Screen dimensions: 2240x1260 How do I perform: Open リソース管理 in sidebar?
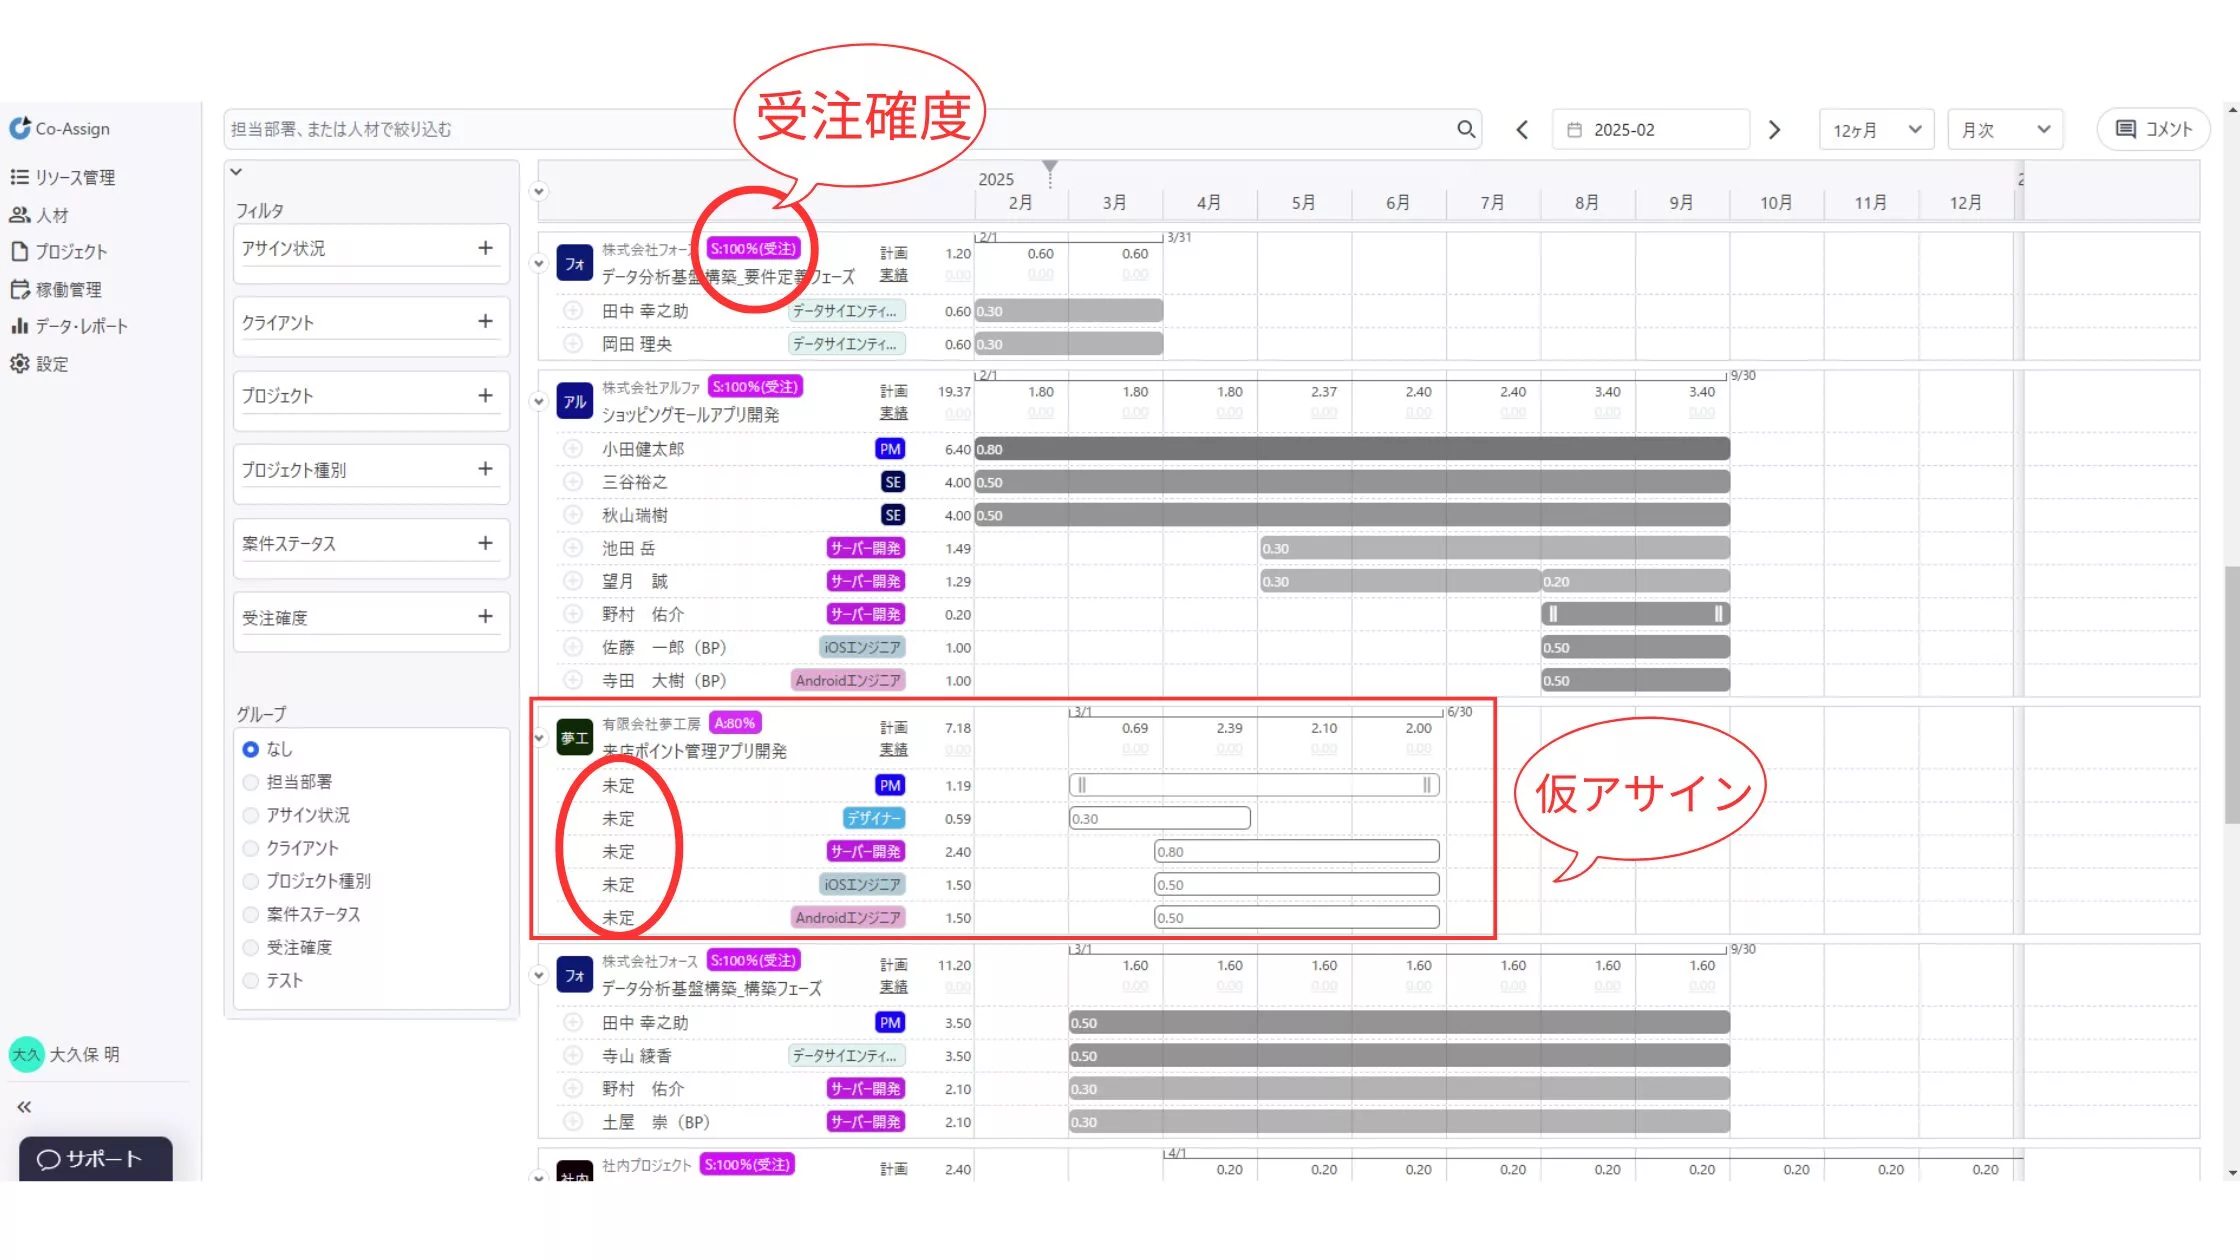[63, 177]
